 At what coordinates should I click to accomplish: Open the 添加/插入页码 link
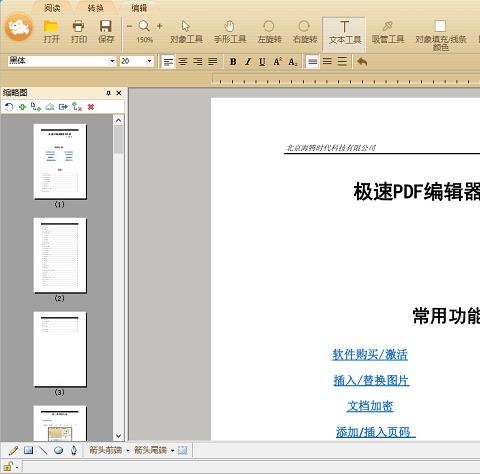click(375, 432)
